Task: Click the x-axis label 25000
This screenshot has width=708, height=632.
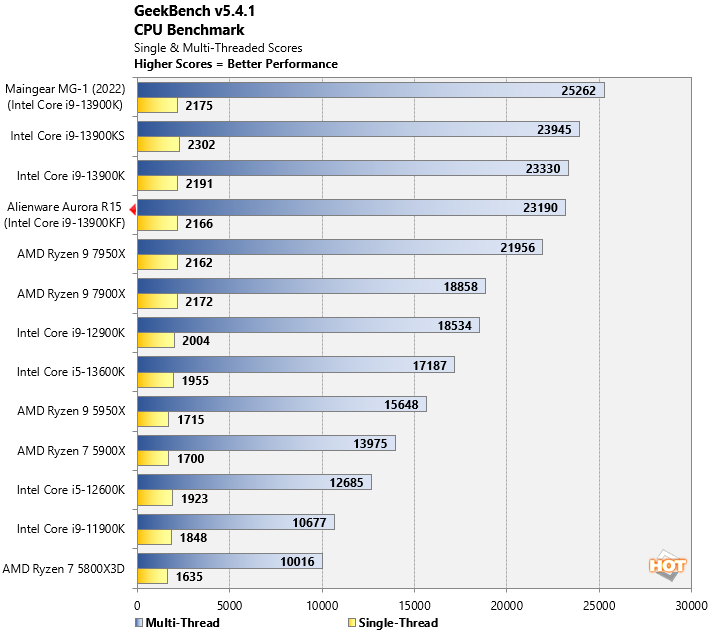Action: 599,605
